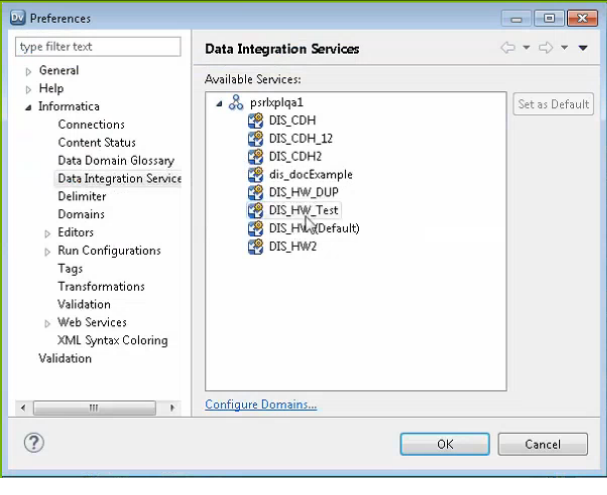Select the psrlxplqa1 domain label
The height and width of the screenshot is (495, 607).
click(276, 103)
